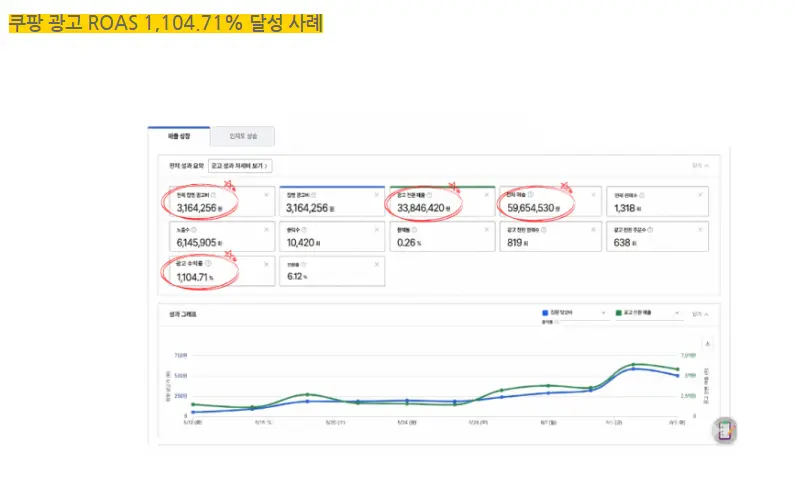Select the 6,145,905 value text

pyautogui.click(x=199, y=242)
